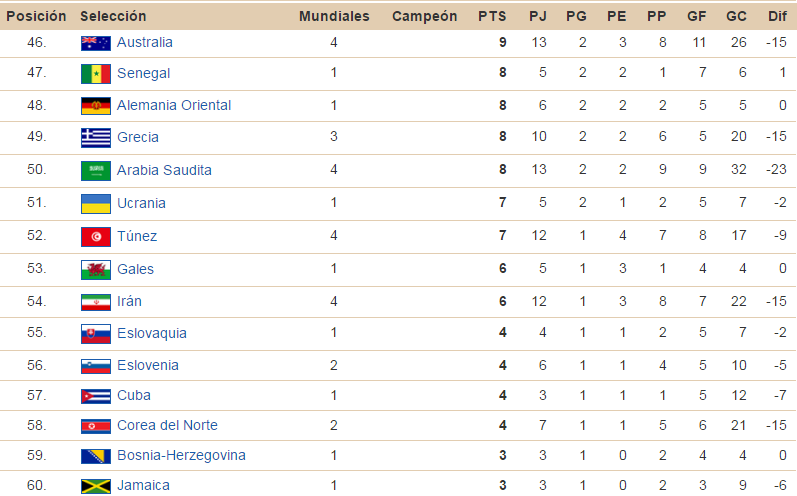Open the Eslovaquia team link
This screenshot has width=797, height=496.
click(x=151, y=333)
